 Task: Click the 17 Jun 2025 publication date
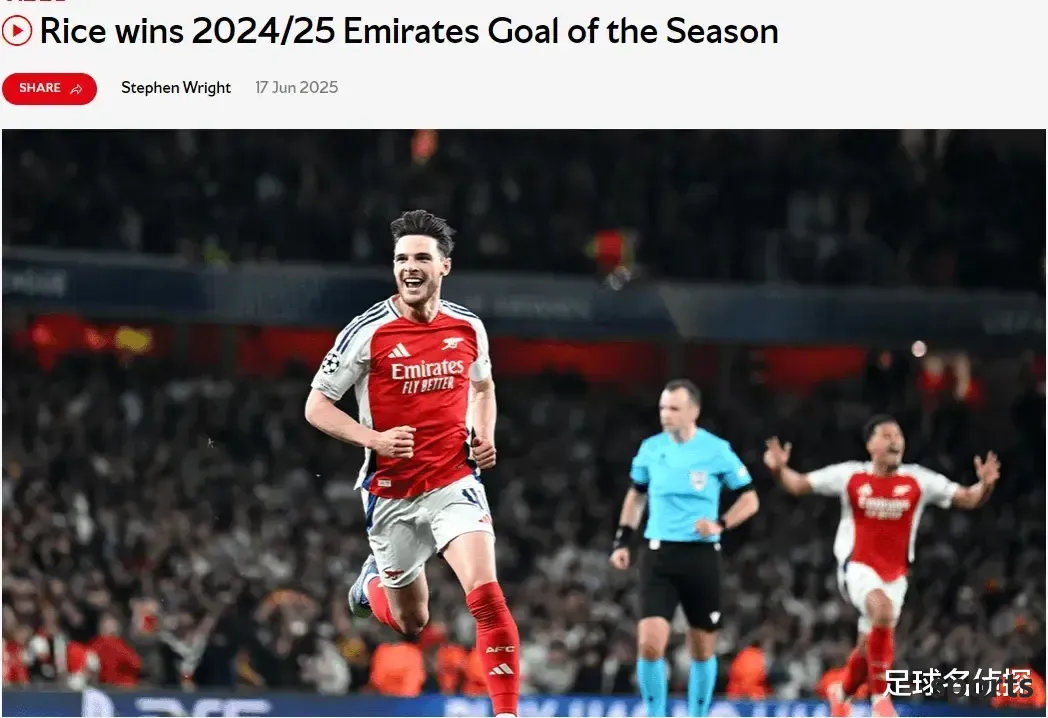[x=297, y=88]
